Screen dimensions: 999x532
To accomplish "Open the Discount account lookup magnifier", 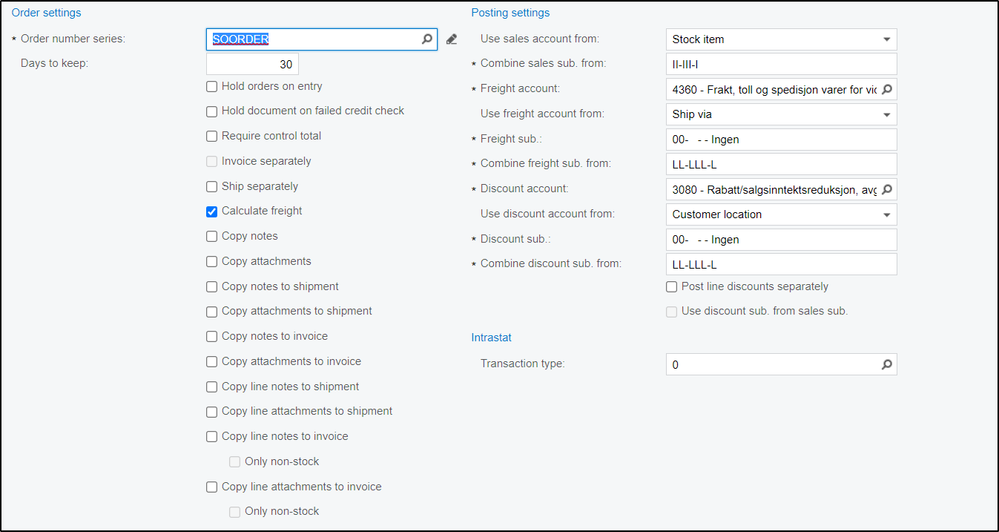I will tap(886, 190).
